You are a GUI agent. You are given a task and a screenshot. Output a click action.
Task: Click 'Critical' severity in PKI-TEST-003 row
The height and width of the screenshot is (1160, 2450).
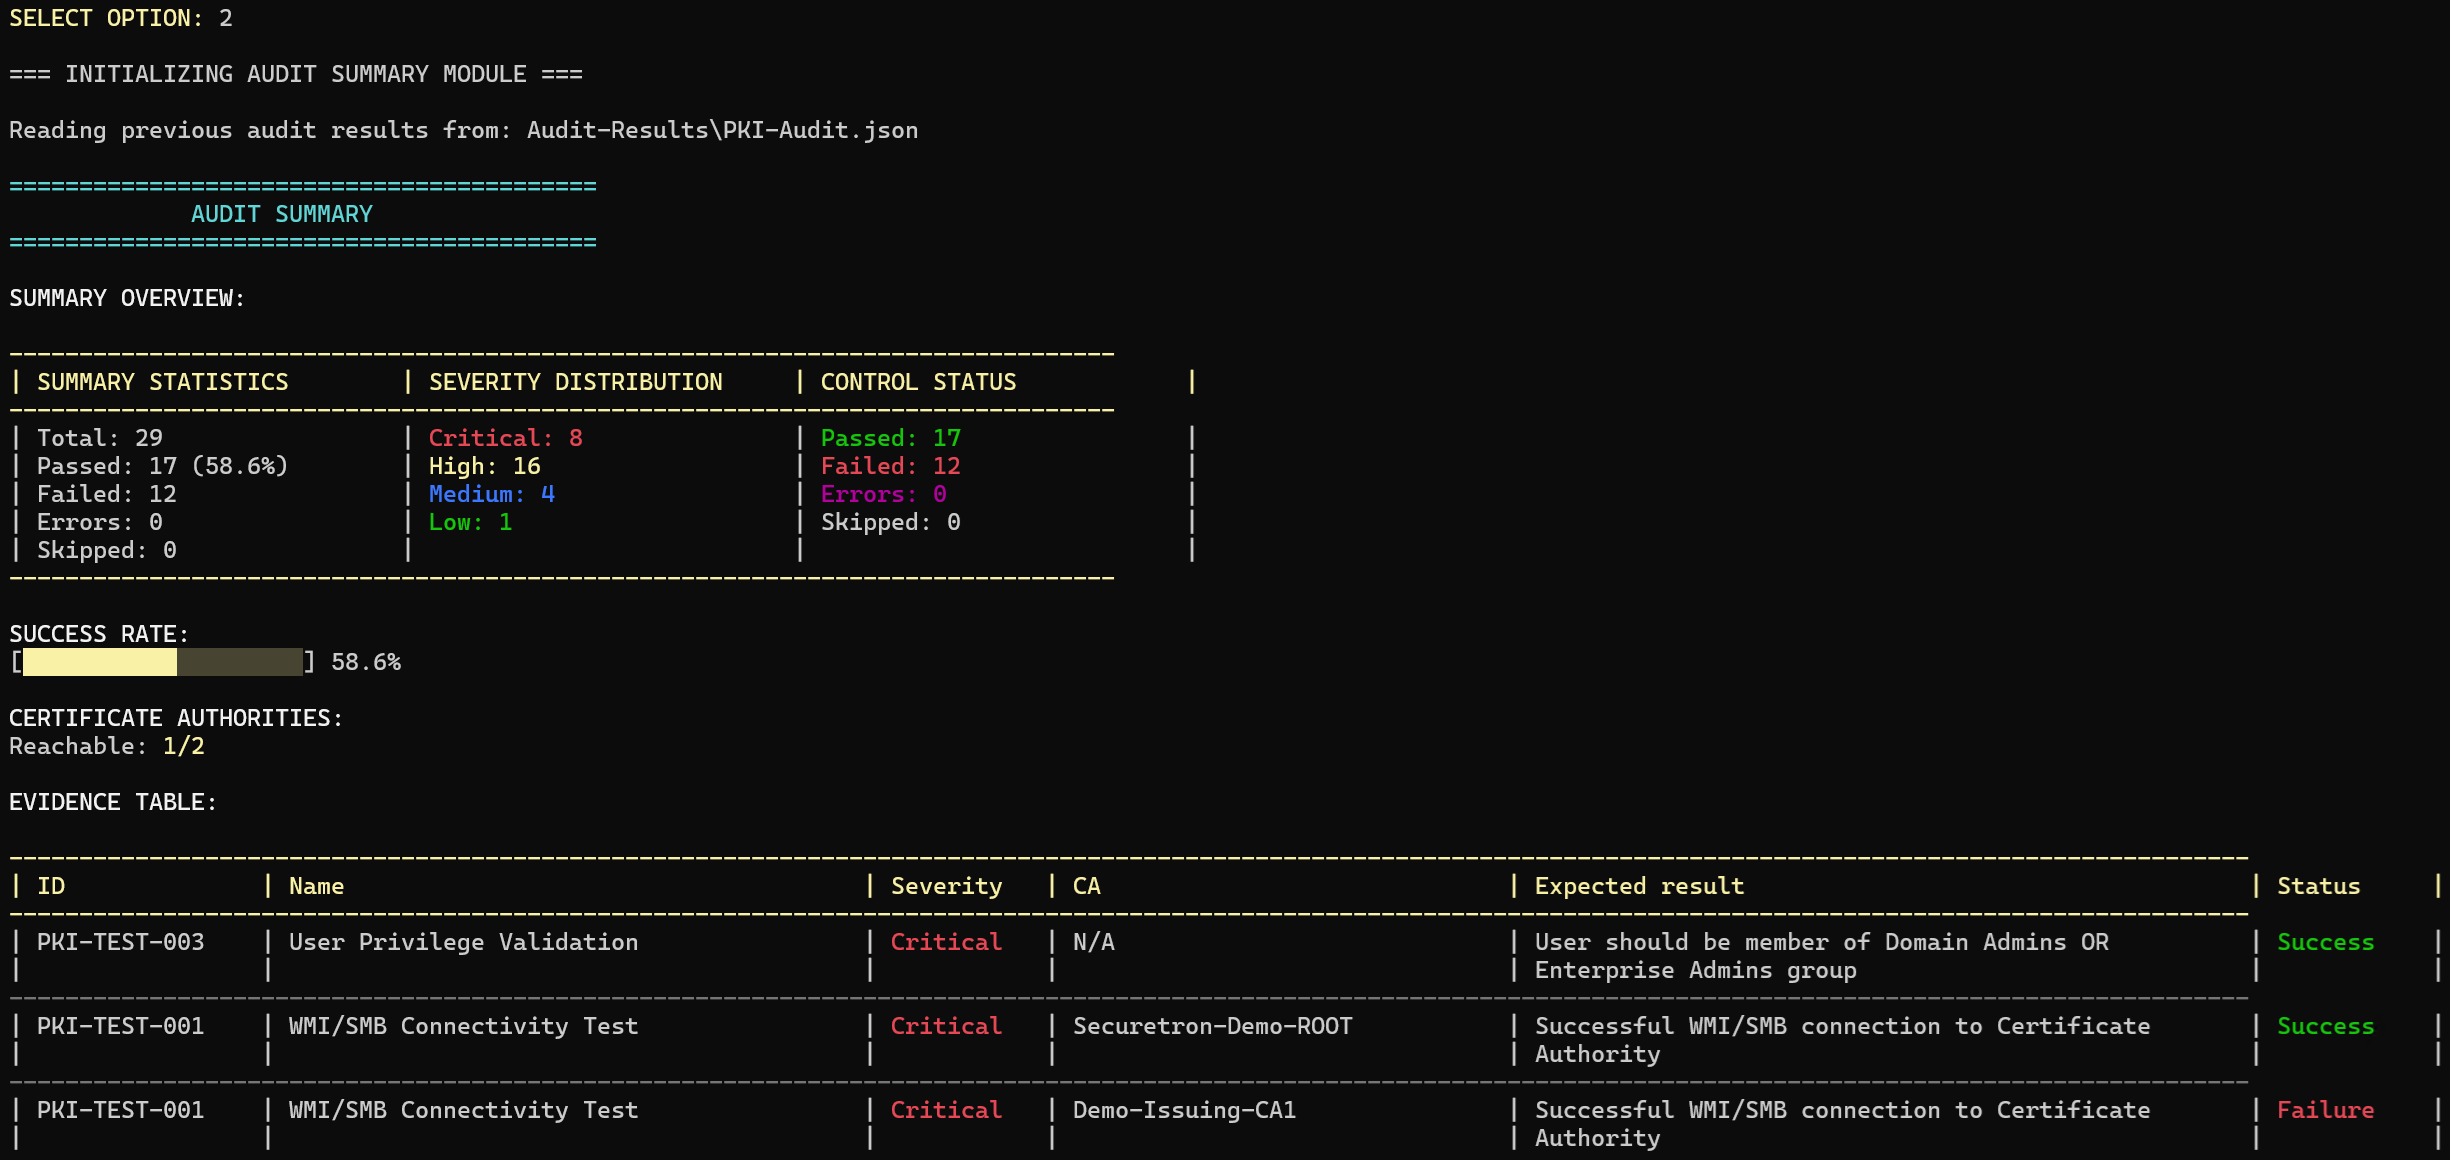pyautogui.click(x=947, y=942)
